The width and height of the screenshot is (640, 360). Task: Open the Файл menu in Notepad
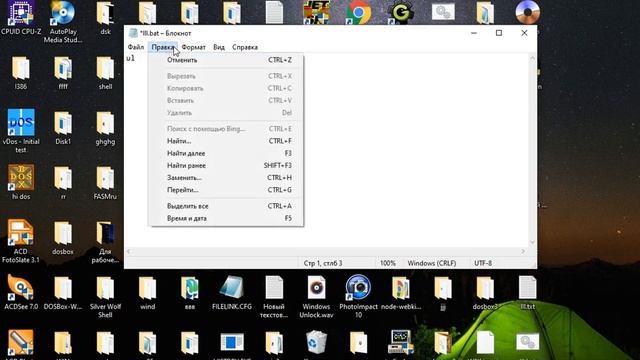136,47
